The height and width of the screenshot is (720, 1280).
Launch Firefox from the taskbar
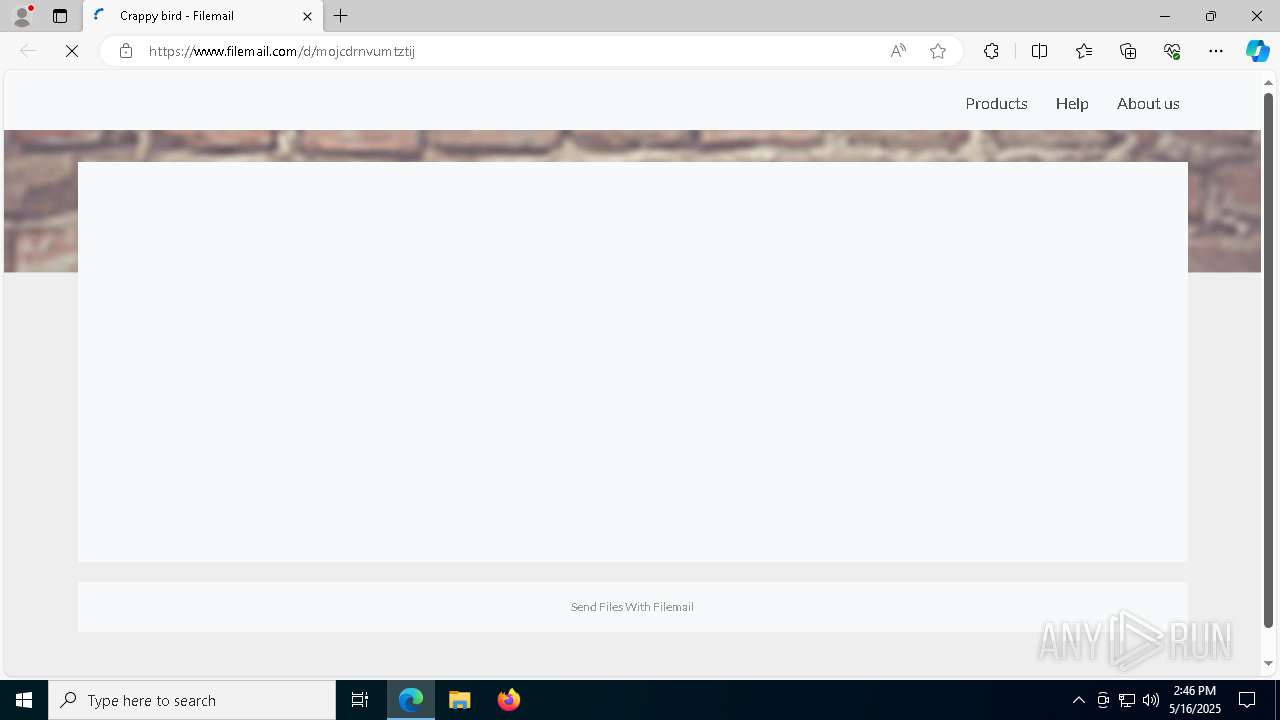click(509, 700)
